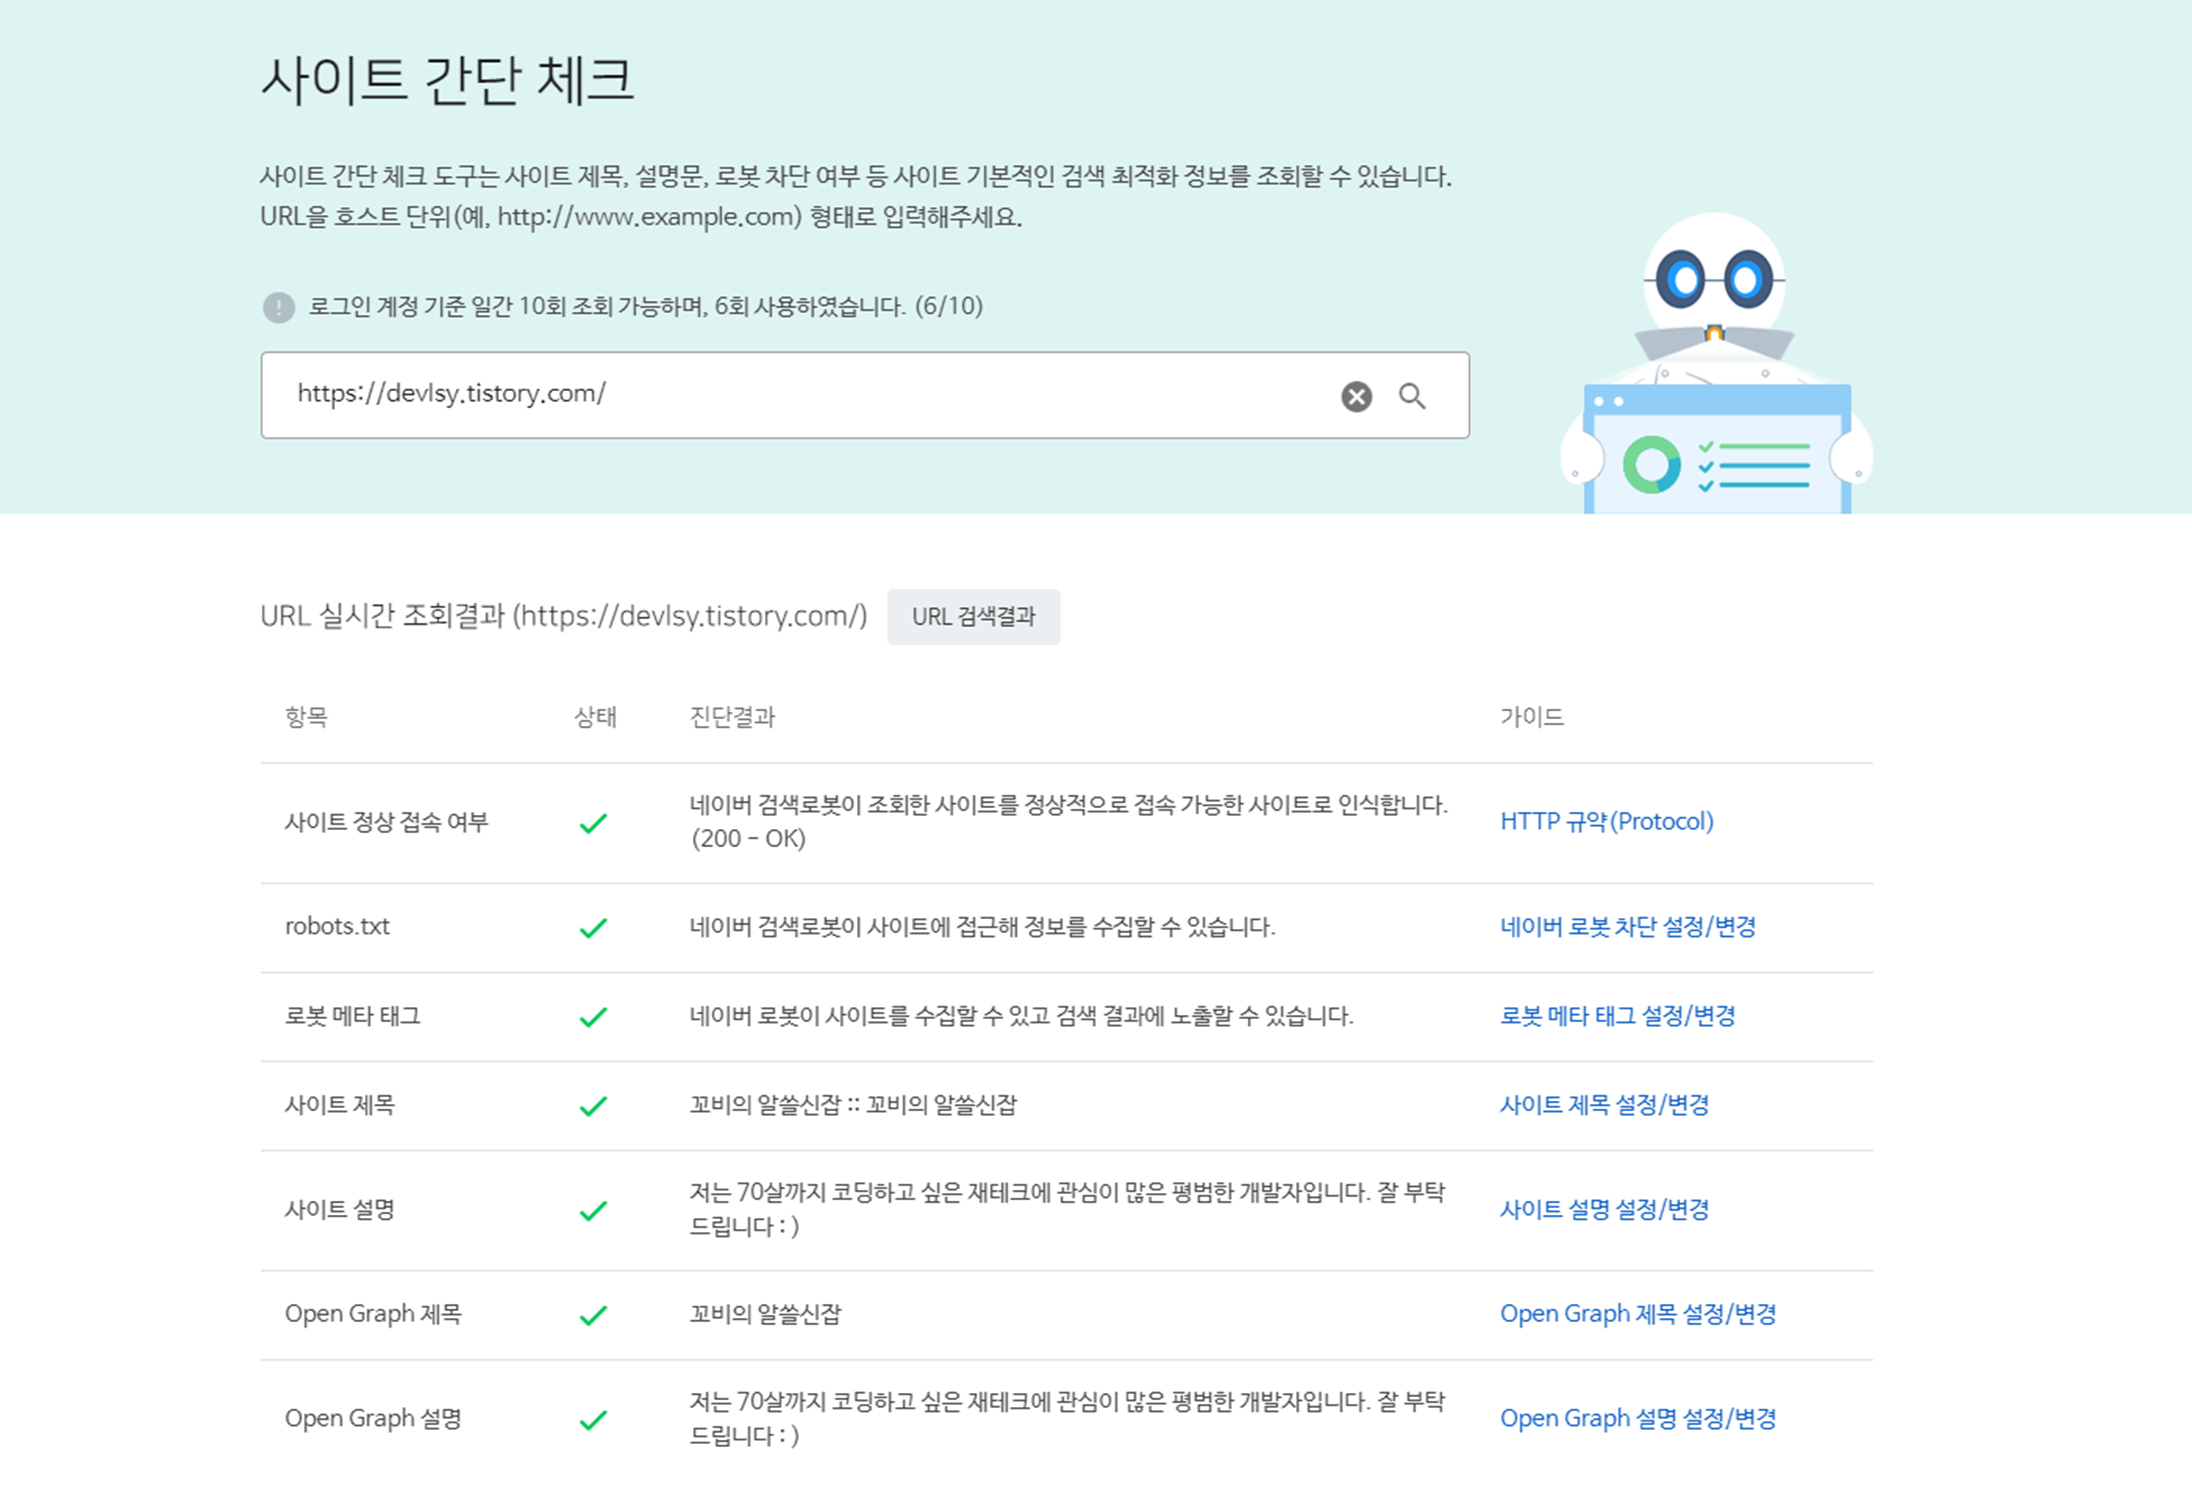The height and width of the screenshot is (1495, 2192).
Task: Open Open Graph 제목 설정/변경 link
Action: 1637,1313
